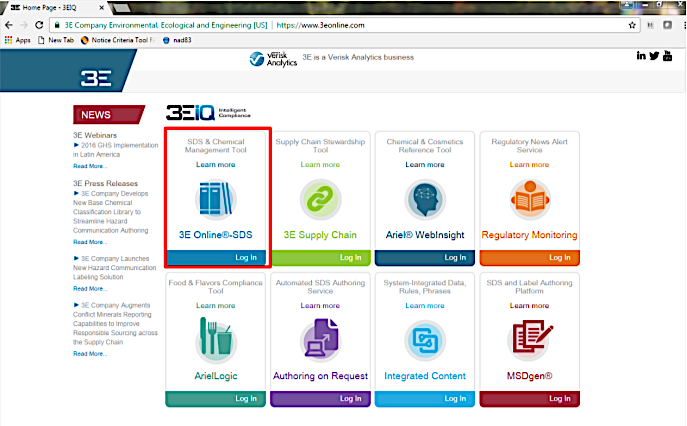The height and width of the screenshot is (426, 687).
Task: Open the New Tab bookmark
Action: (56, 40)
